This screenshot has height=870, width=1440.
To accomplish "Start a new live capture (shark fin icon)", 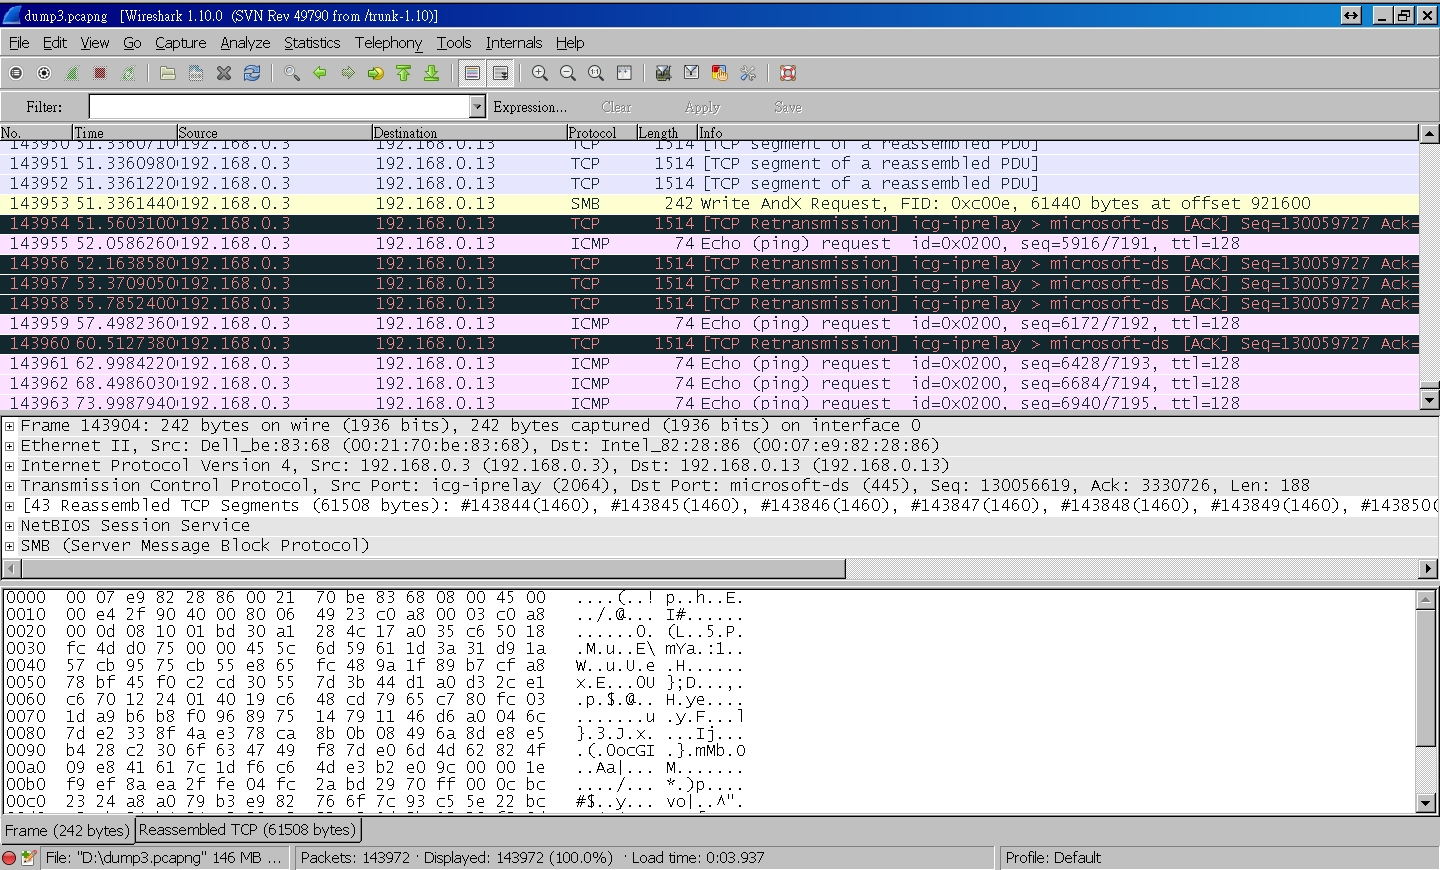I will (72, 73).
